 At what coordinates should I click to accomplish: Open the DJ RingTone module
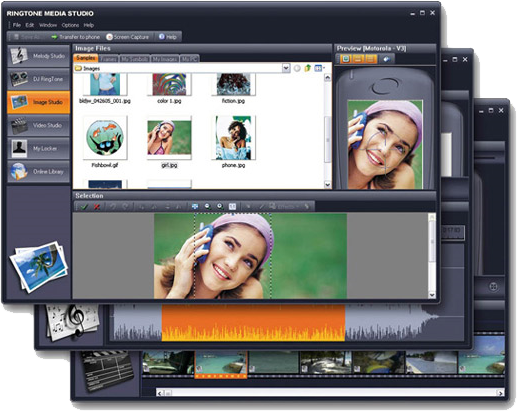38,79
